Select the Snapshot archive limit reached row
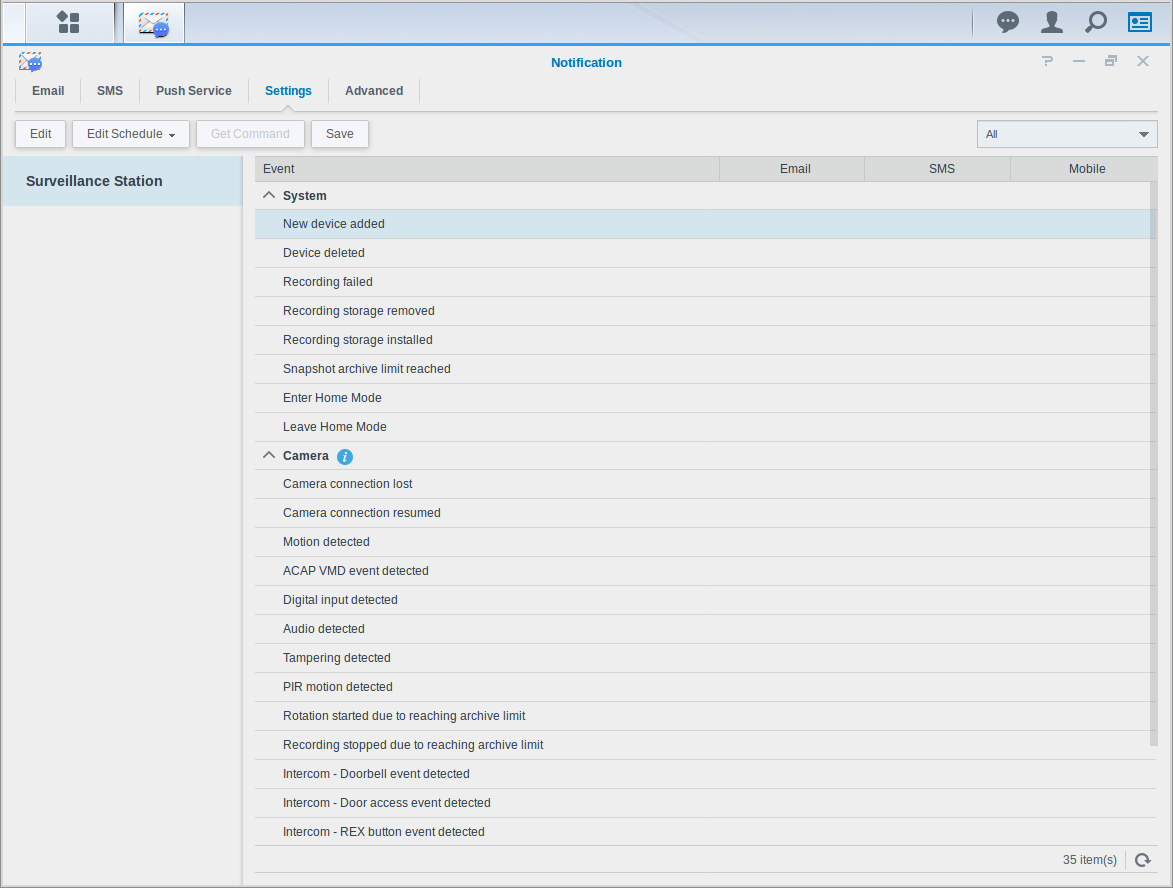Viewport: 1173px width, 888px height. 705,369
